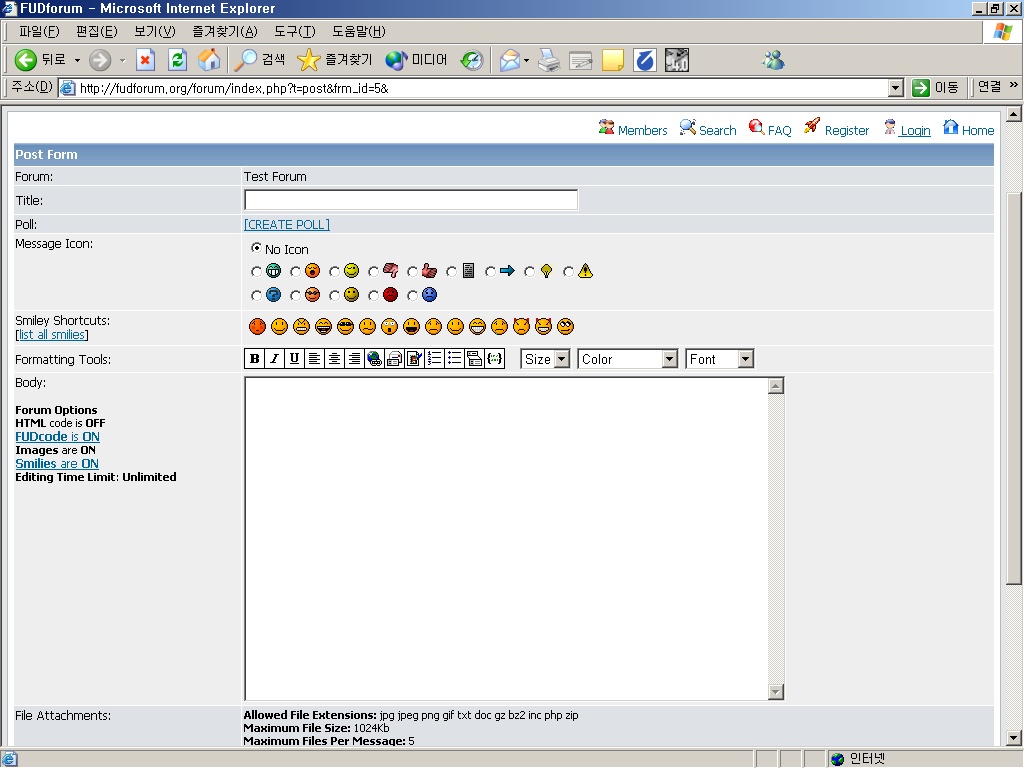Center align text in formatting tools
The height and width of the screenshot is (768, 1024).
click(x=334, y=359)
